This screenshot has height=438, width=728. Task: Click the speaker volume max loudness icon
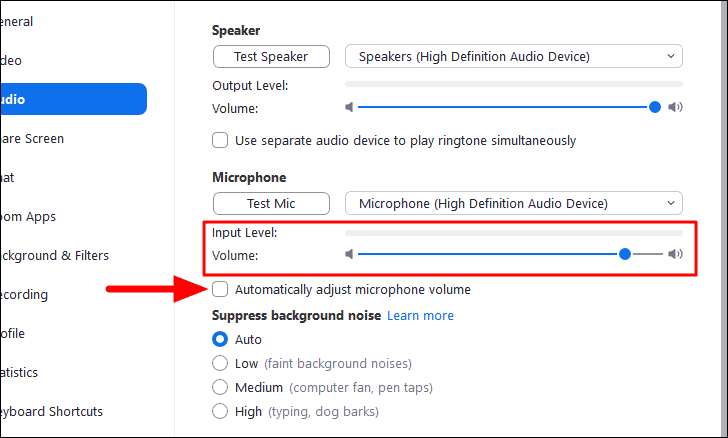675,107
